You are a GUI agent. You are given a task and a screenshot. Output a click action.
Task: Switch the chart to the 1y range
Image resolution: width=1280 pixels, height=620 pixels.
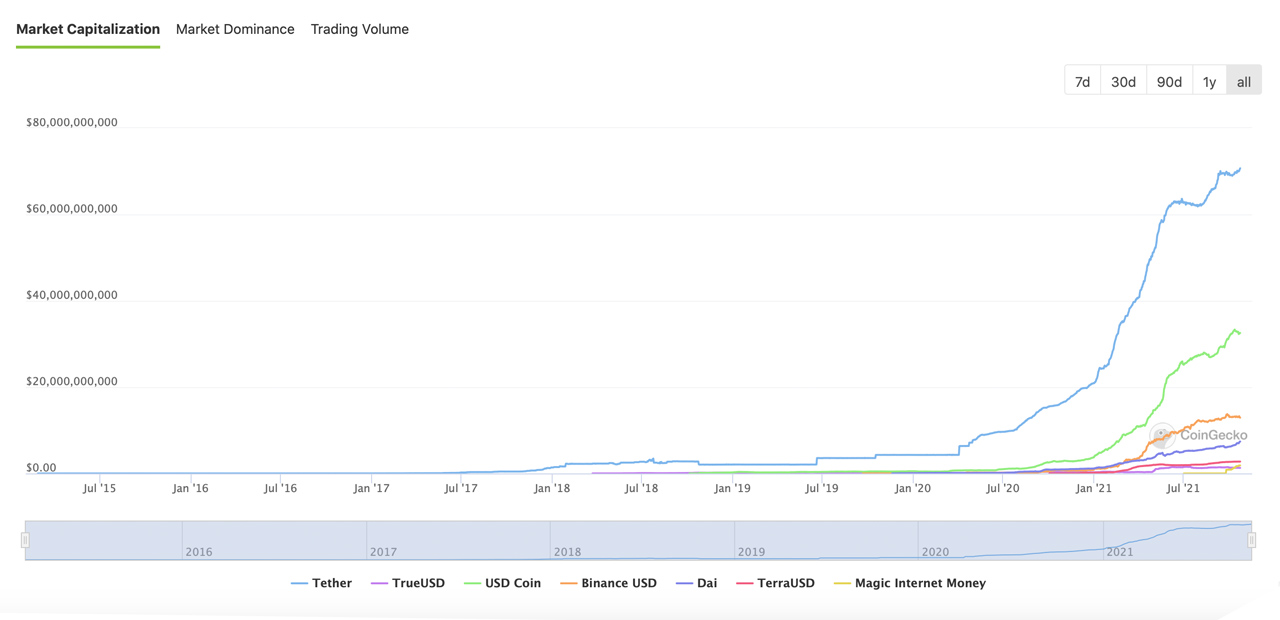tap(1209, 82)
